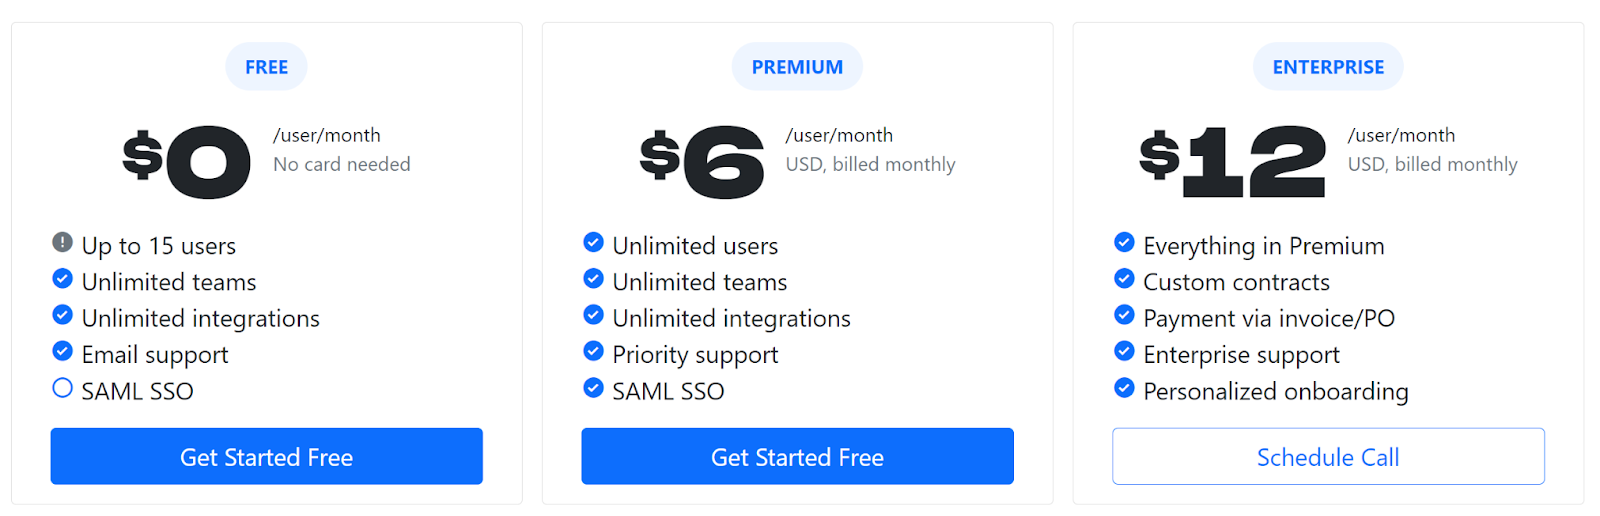This screenshot has height=516, width=1600.
Task: Click checkmark icon beside Priority support
Action: (593, 351)
